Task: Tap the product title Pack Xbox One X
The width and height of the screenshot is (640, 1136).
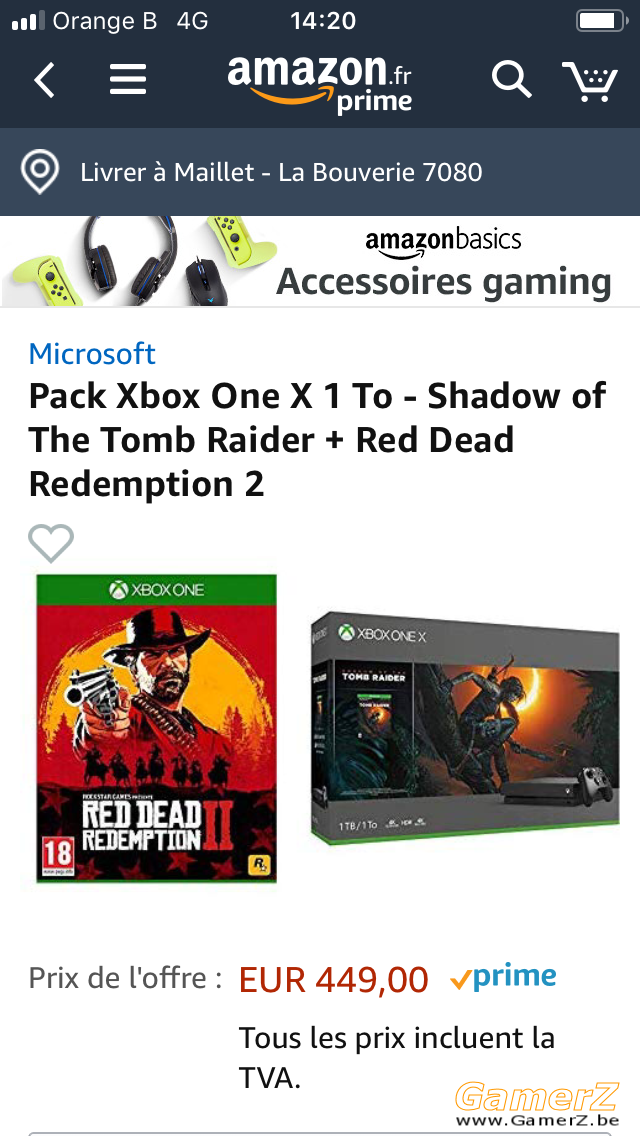Action: [x=317, y=440]
